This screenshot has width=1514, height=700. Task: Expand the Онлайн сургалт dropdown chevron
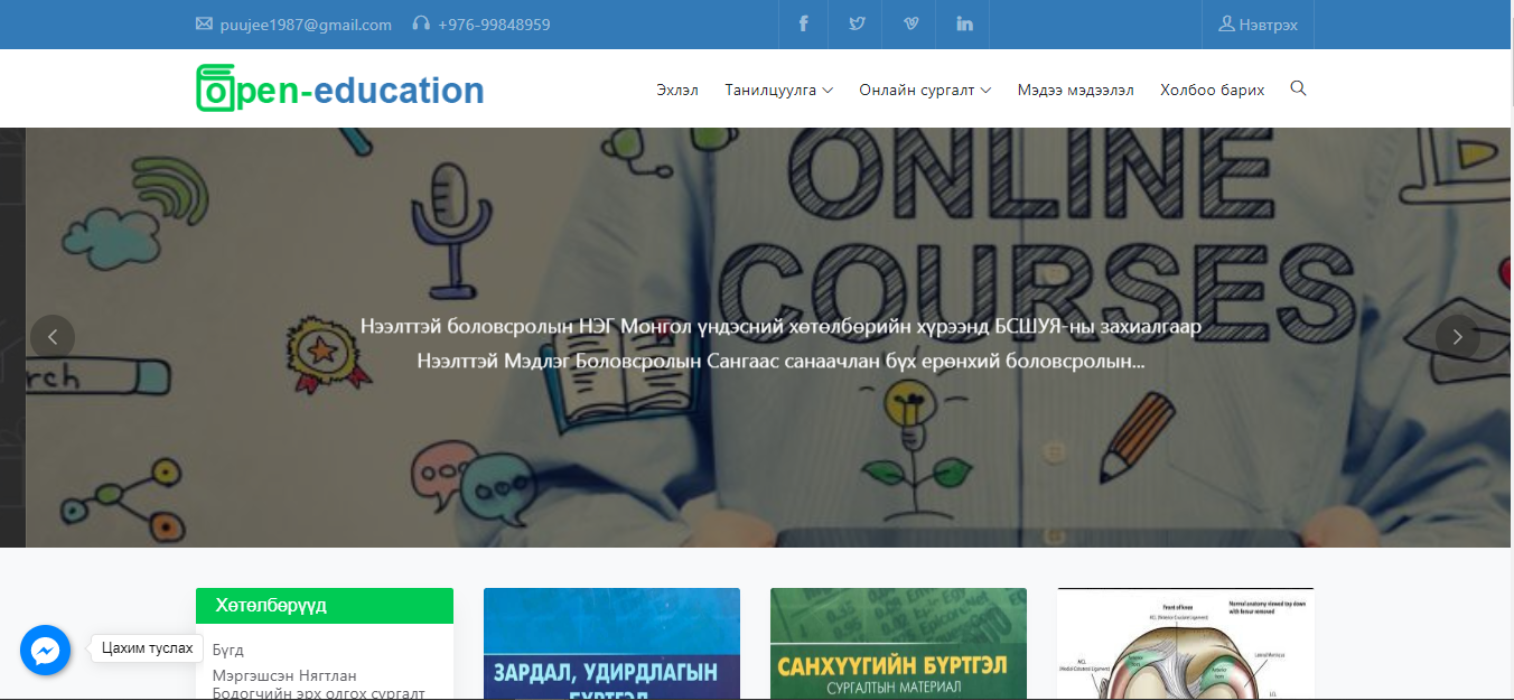click(986, 90)
